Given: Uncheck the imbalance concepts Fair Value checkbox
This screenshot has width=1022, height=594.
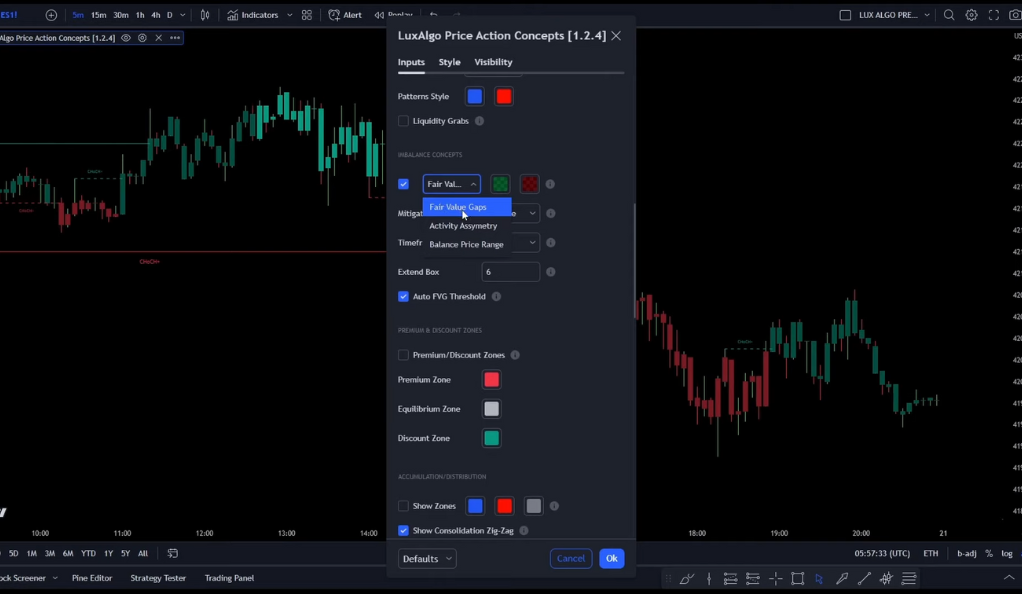Looking at the screenshot, I should pos(403,185).
